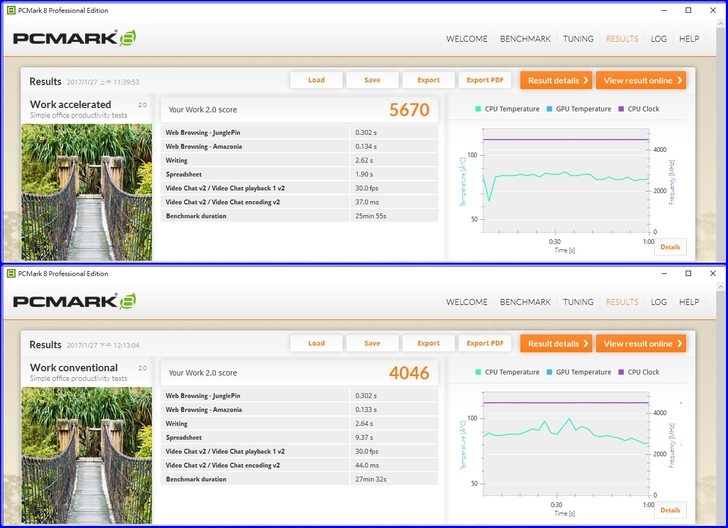Open LOG tab in Work conventional window
This screenshot has width=728, height=528.
[658, 302]
